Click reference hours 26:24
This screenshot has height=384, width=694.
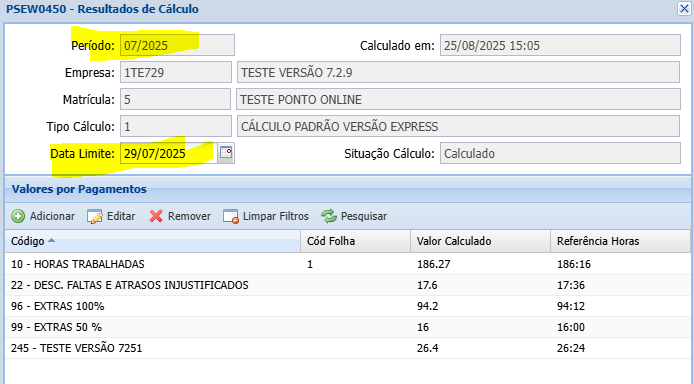(x=571, y=348)
